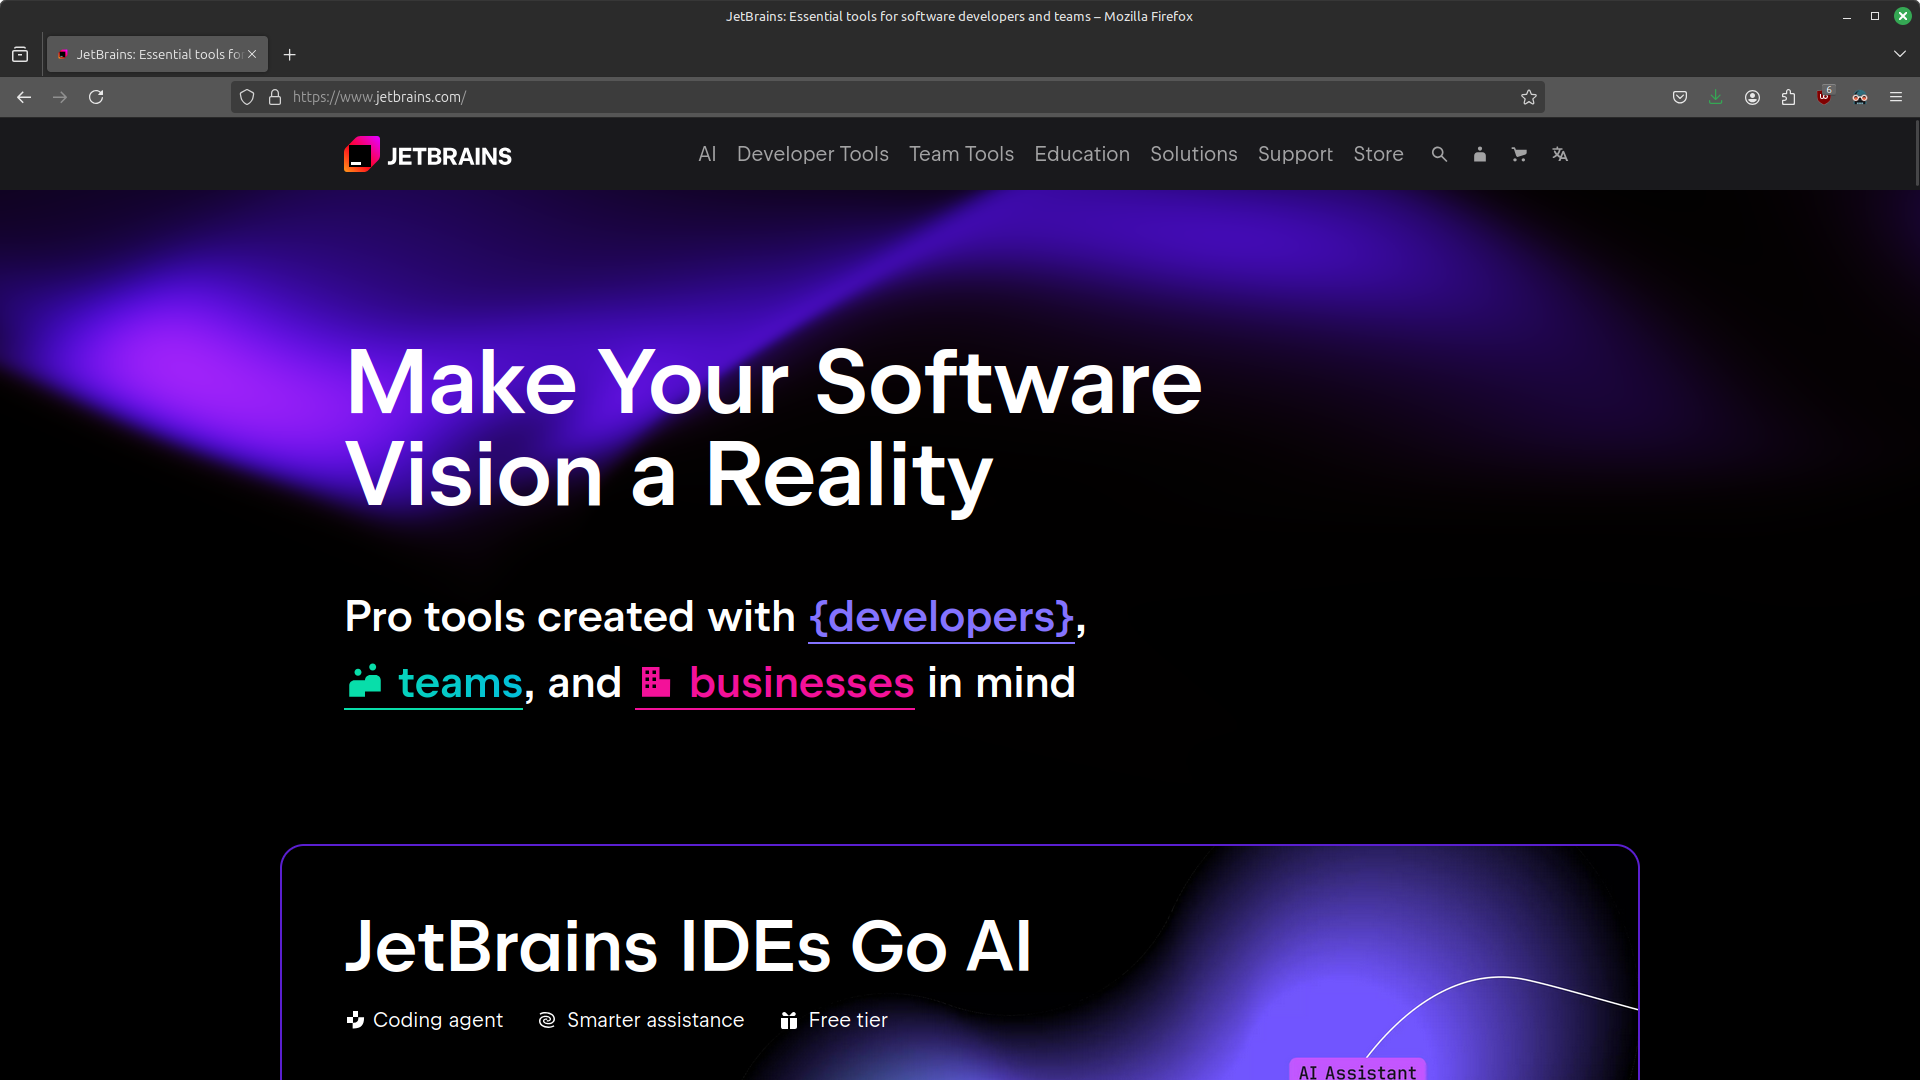Viewport: 1920px width, 1080px height.
Task: Open uBlock Origin extension icon
Action: coord(1824,97)
